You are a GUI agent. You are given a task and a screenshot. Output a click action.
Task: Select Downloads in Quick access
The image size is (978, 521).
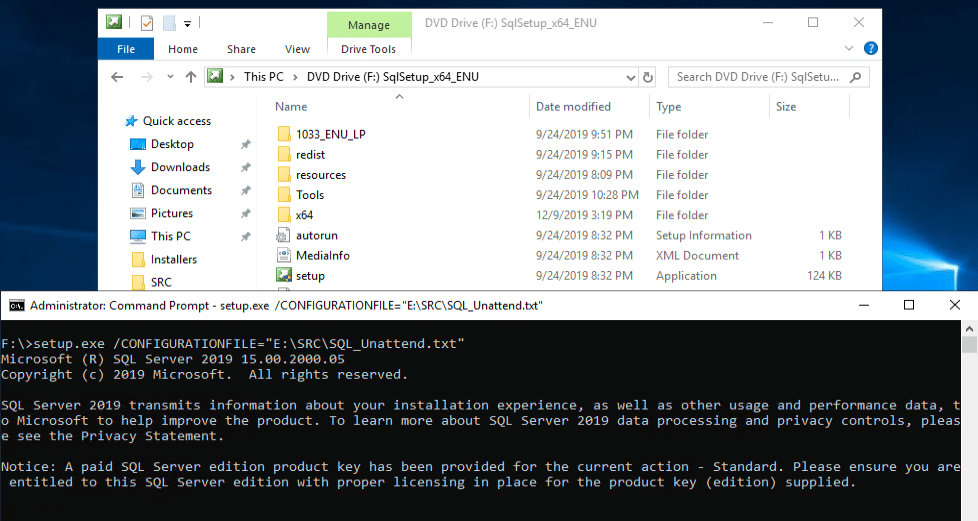click(x=180, y=167)
